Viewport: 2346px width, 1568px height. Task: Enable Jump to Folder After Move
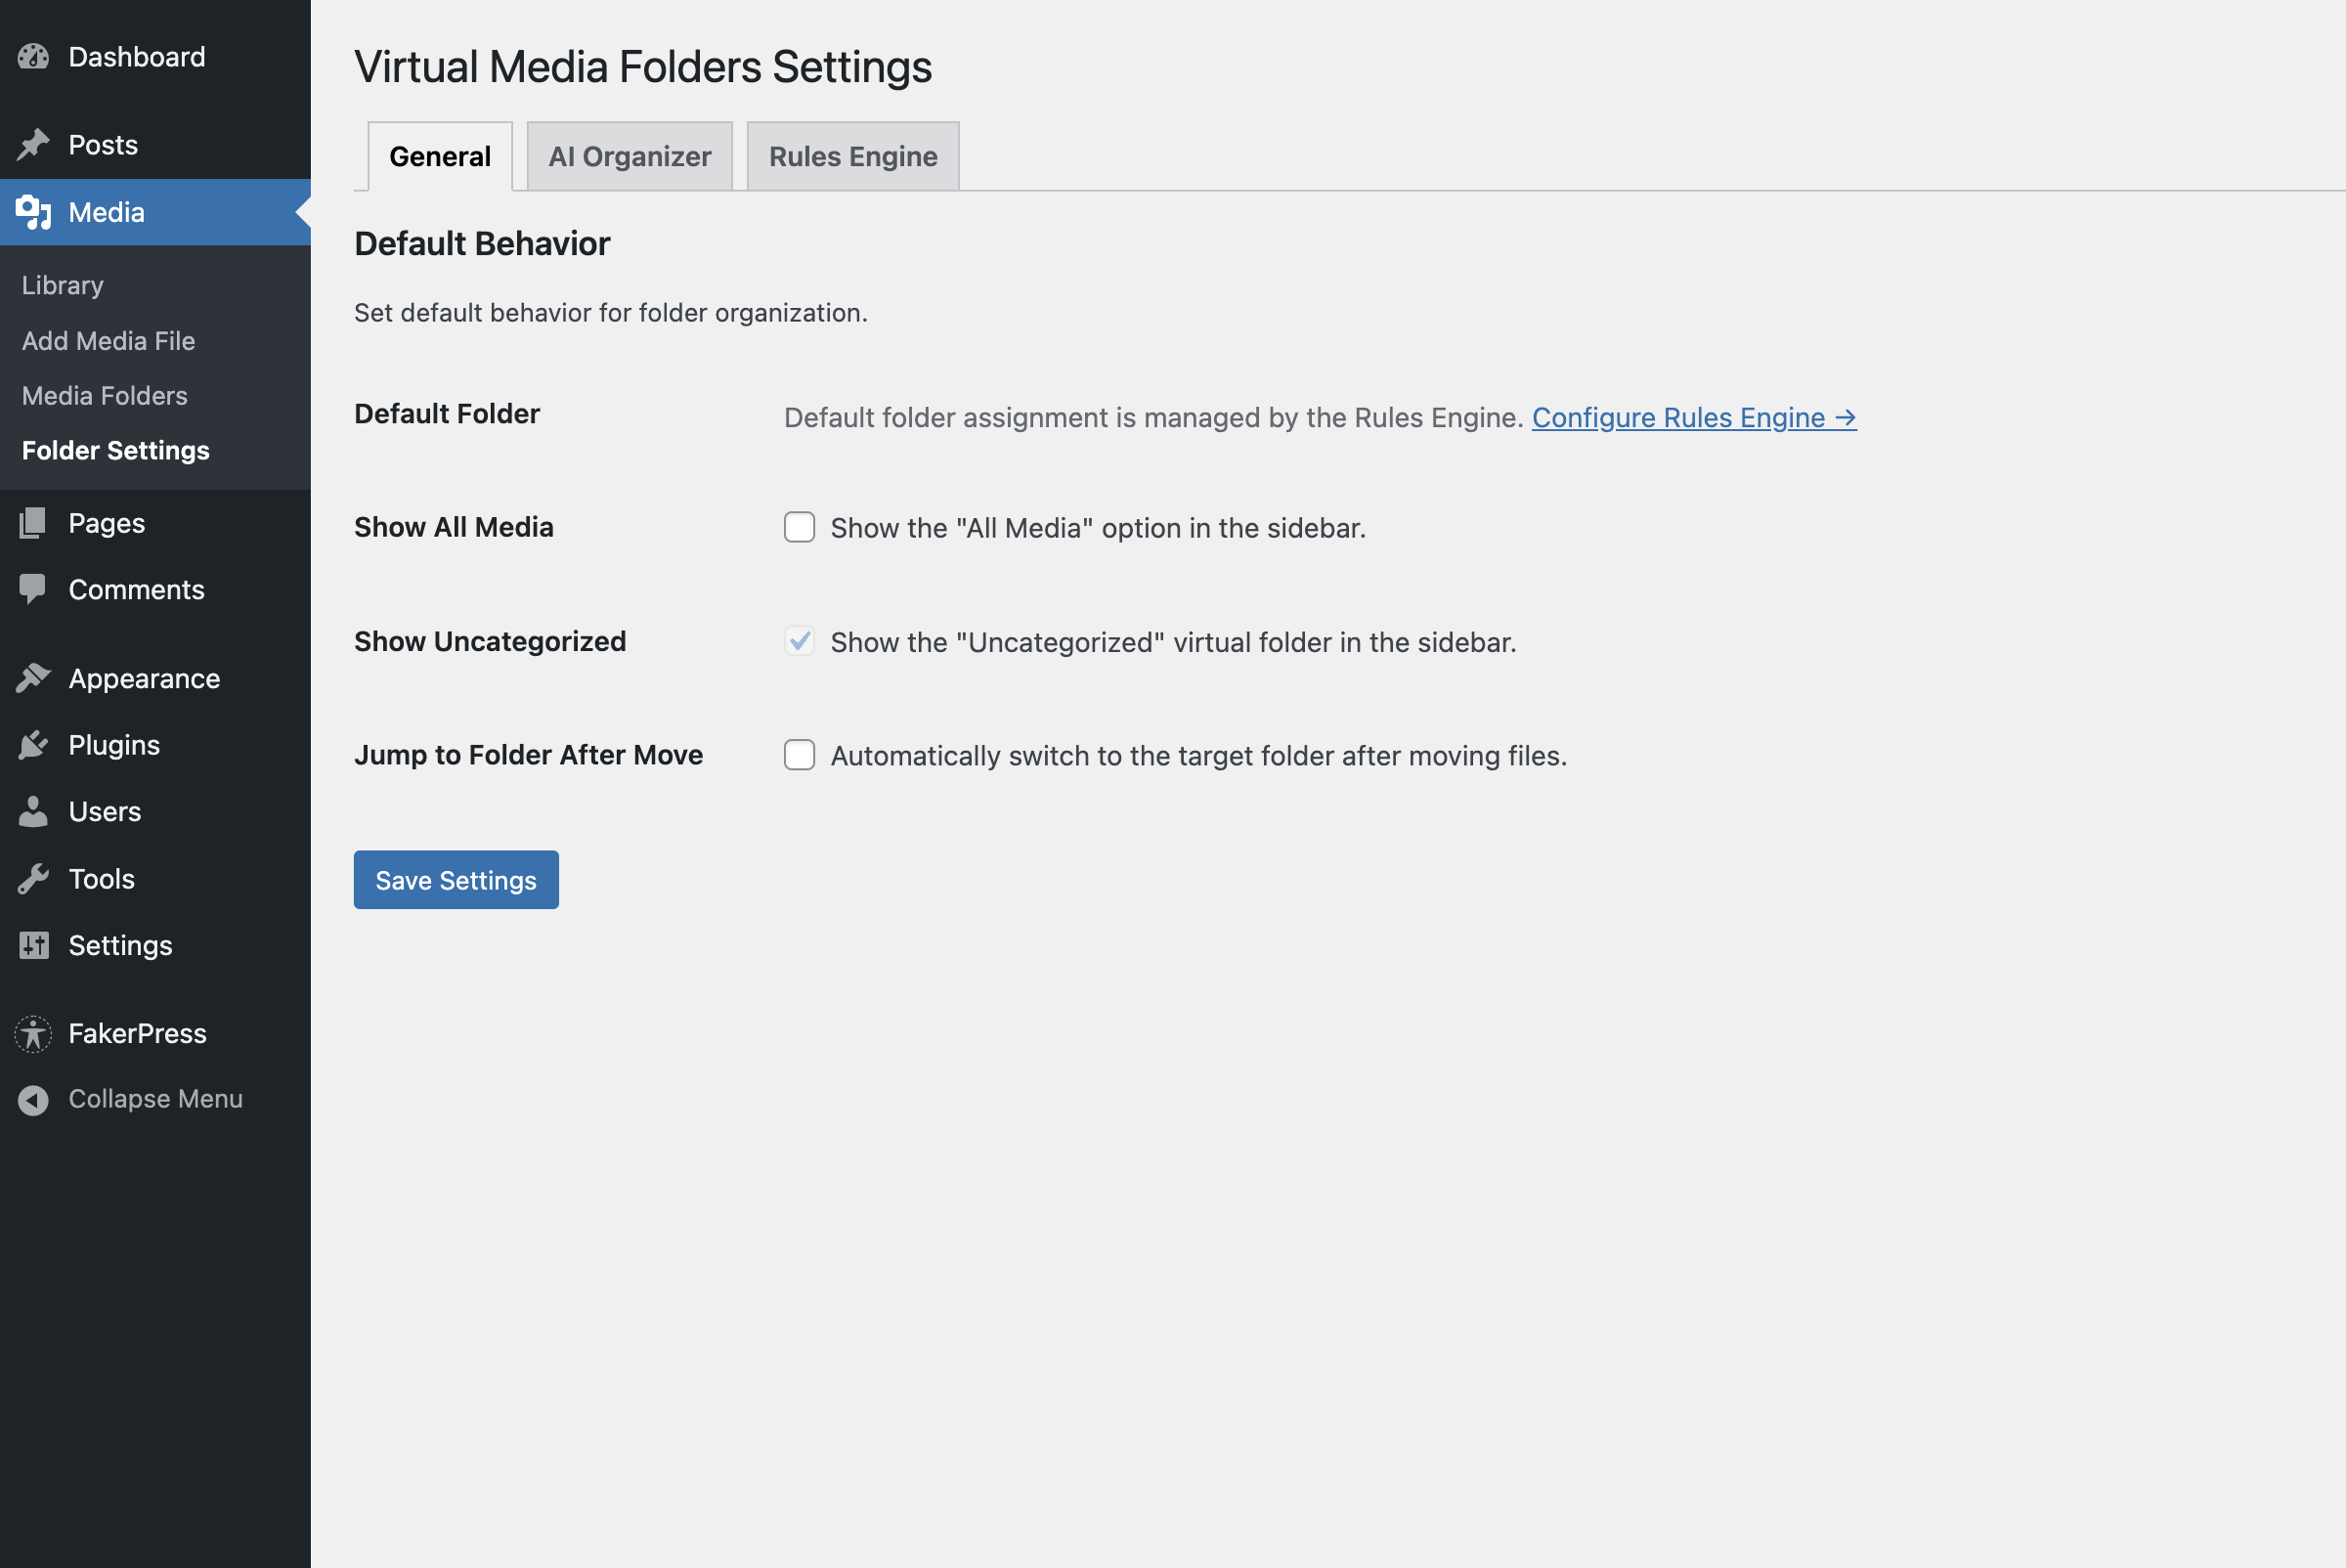click(x=799, y=755)
